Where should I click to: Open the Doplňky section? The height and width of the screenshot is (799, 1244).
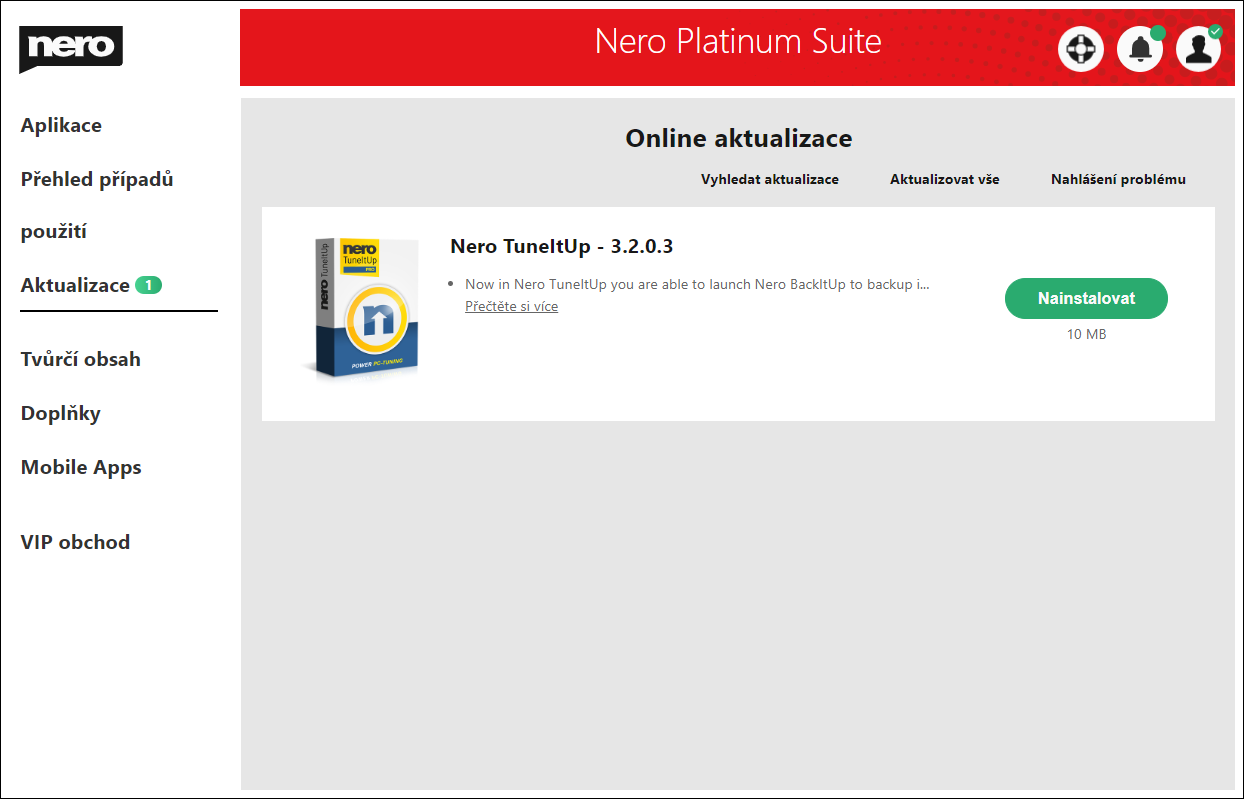[x=60, y=413]
